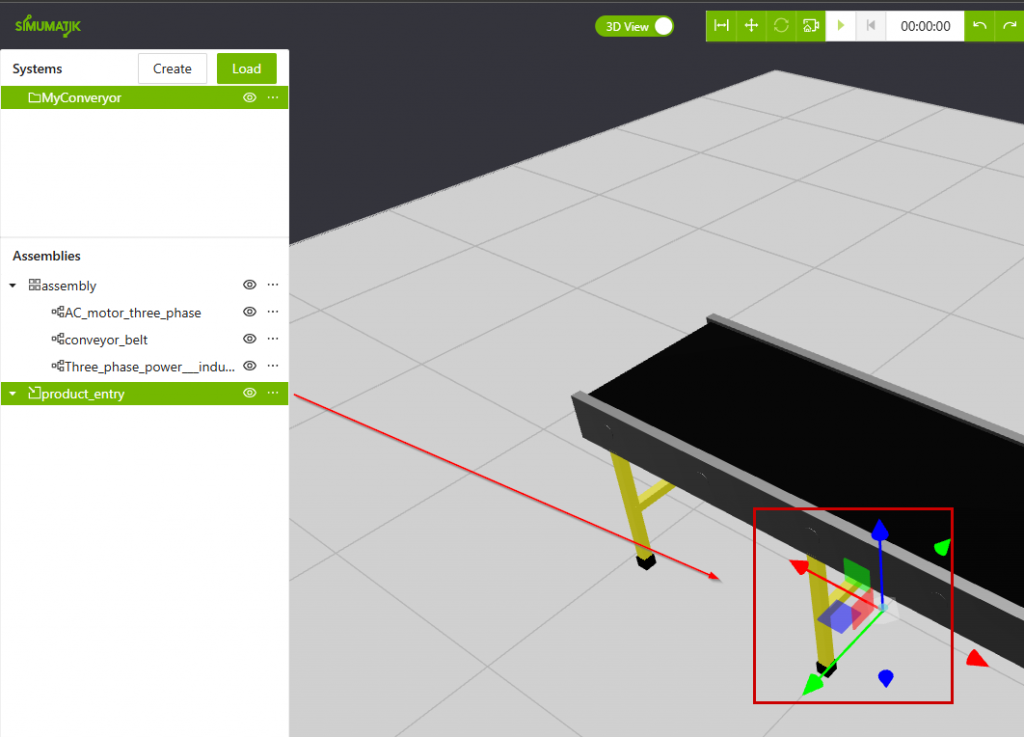Collapse the assembly tree node

click(x=12, y=285)
